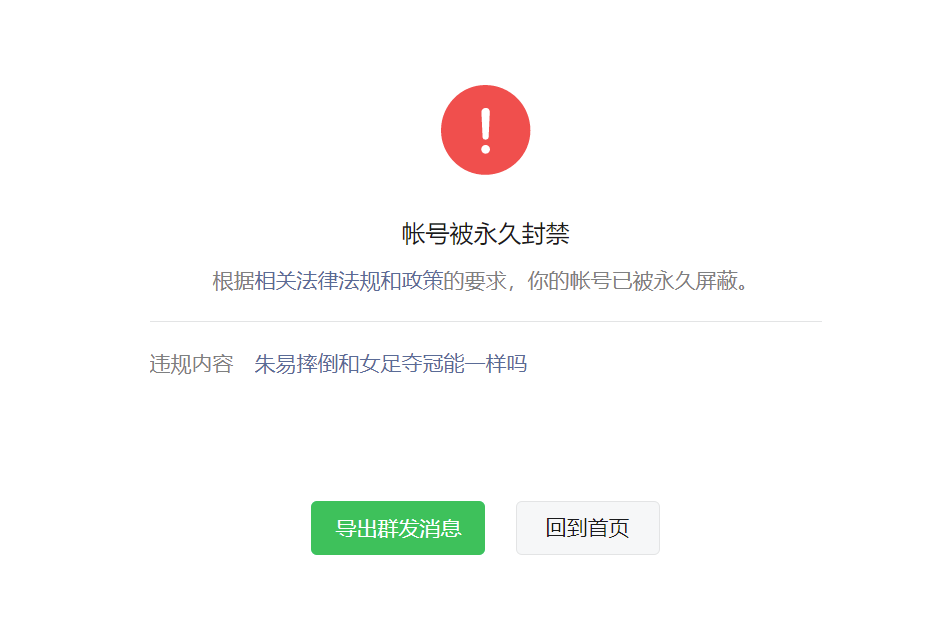Click the 朱易摔倒 violation title link

[x=296, y=364]
